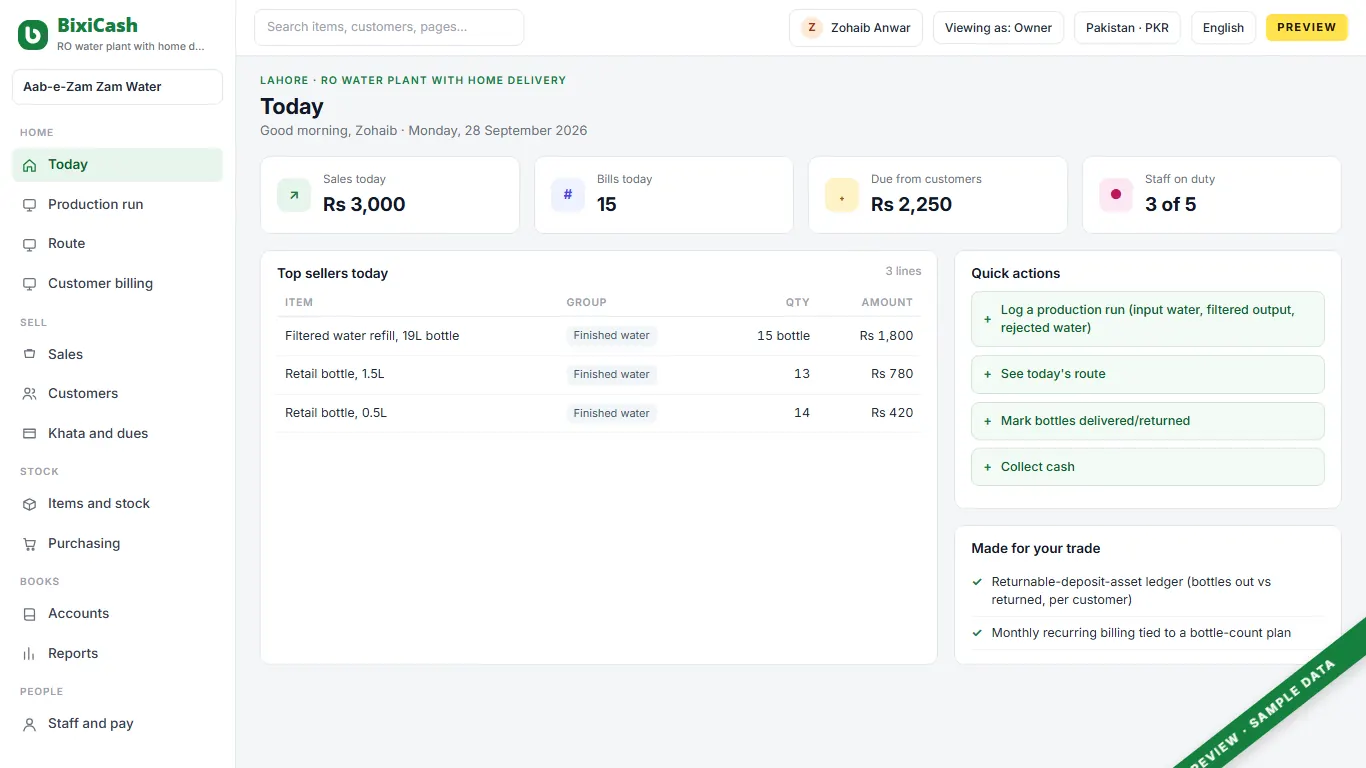The width and height of the screenshot is (1366, 768).
Task: Click See today's route quick action
Action: tap(1148, 374)
